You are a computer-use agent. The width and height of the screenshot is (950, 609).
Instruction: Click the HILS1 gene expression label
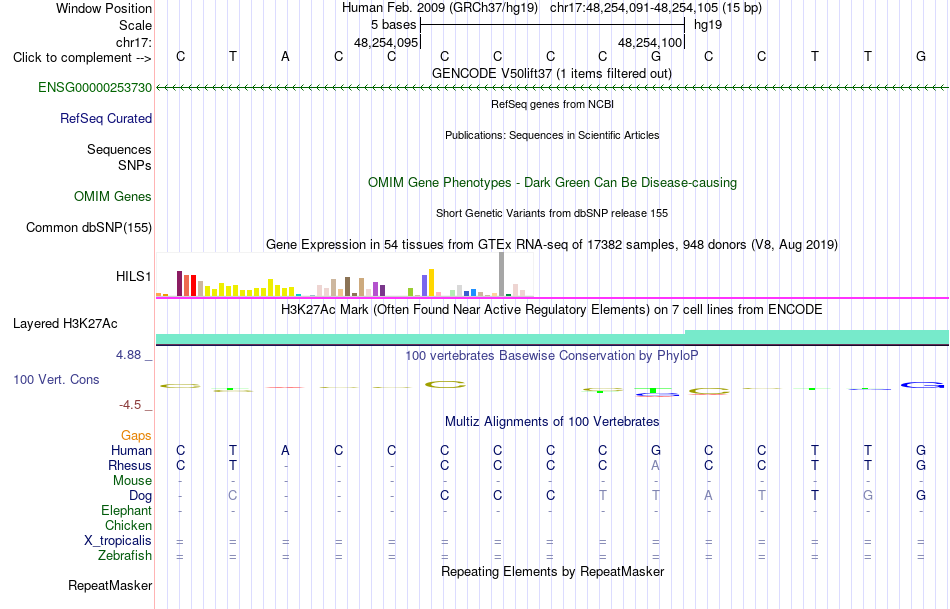point(133,276)
